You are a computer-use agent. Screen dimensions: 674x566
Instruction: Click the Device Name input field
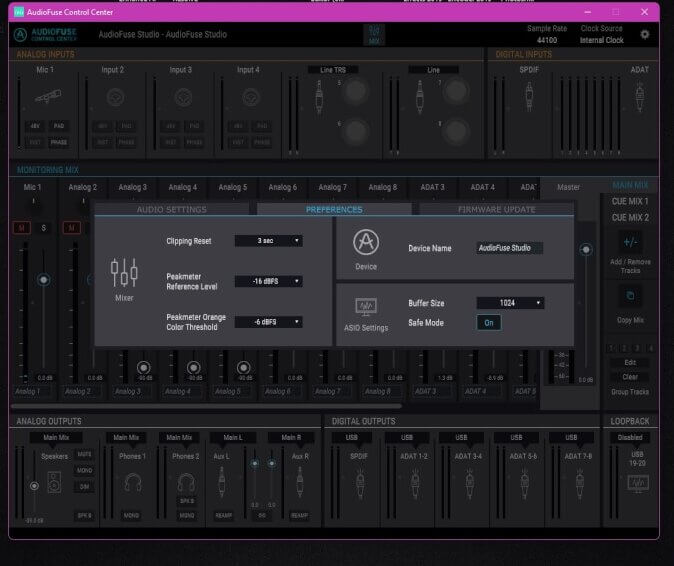510,248
